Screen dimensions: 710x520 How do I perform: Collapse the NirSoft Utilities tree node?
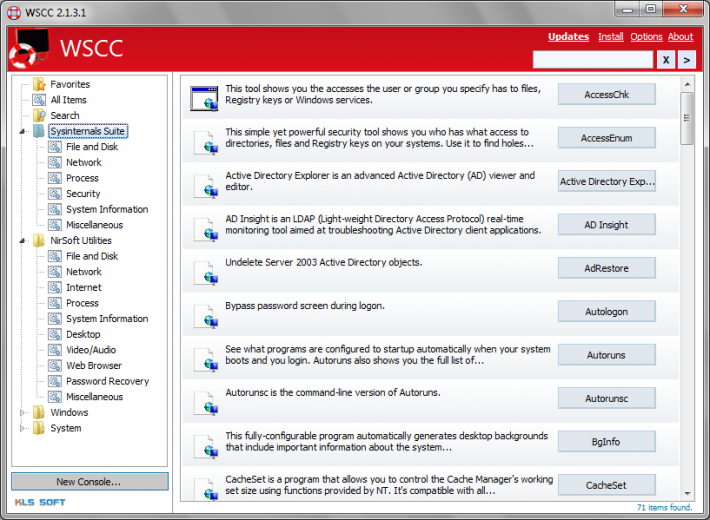coord(22,241)
